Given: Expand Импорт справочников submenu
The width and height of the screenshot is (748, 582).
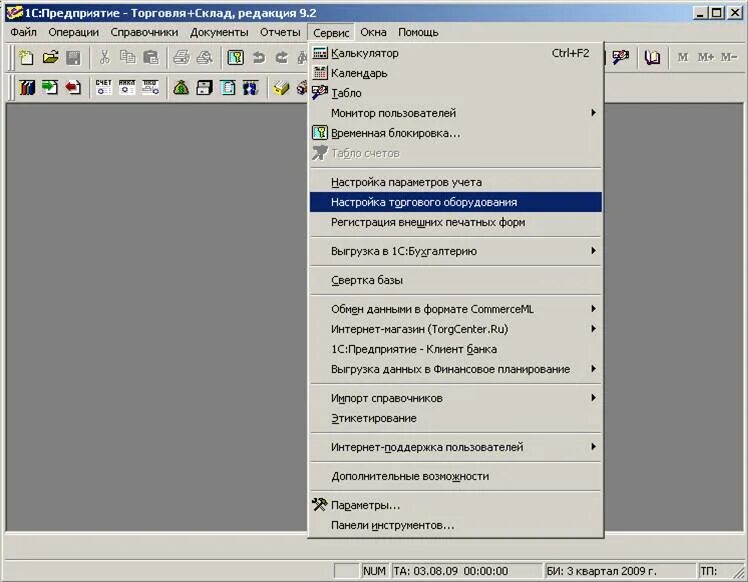Looking at the screenshot, I should 456,398.
